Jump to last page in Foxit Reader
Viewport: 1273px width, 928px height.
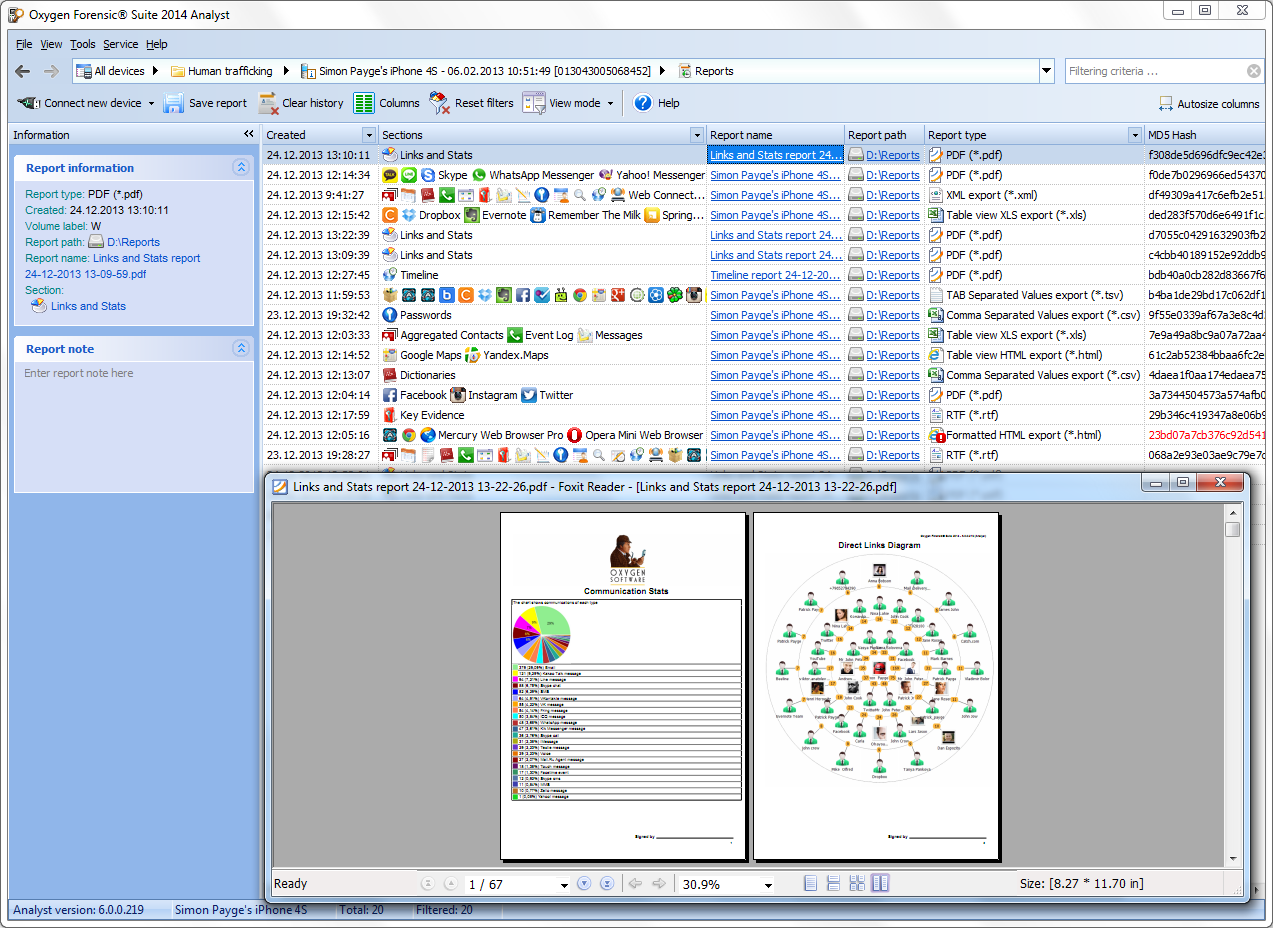tap(607, 884)
